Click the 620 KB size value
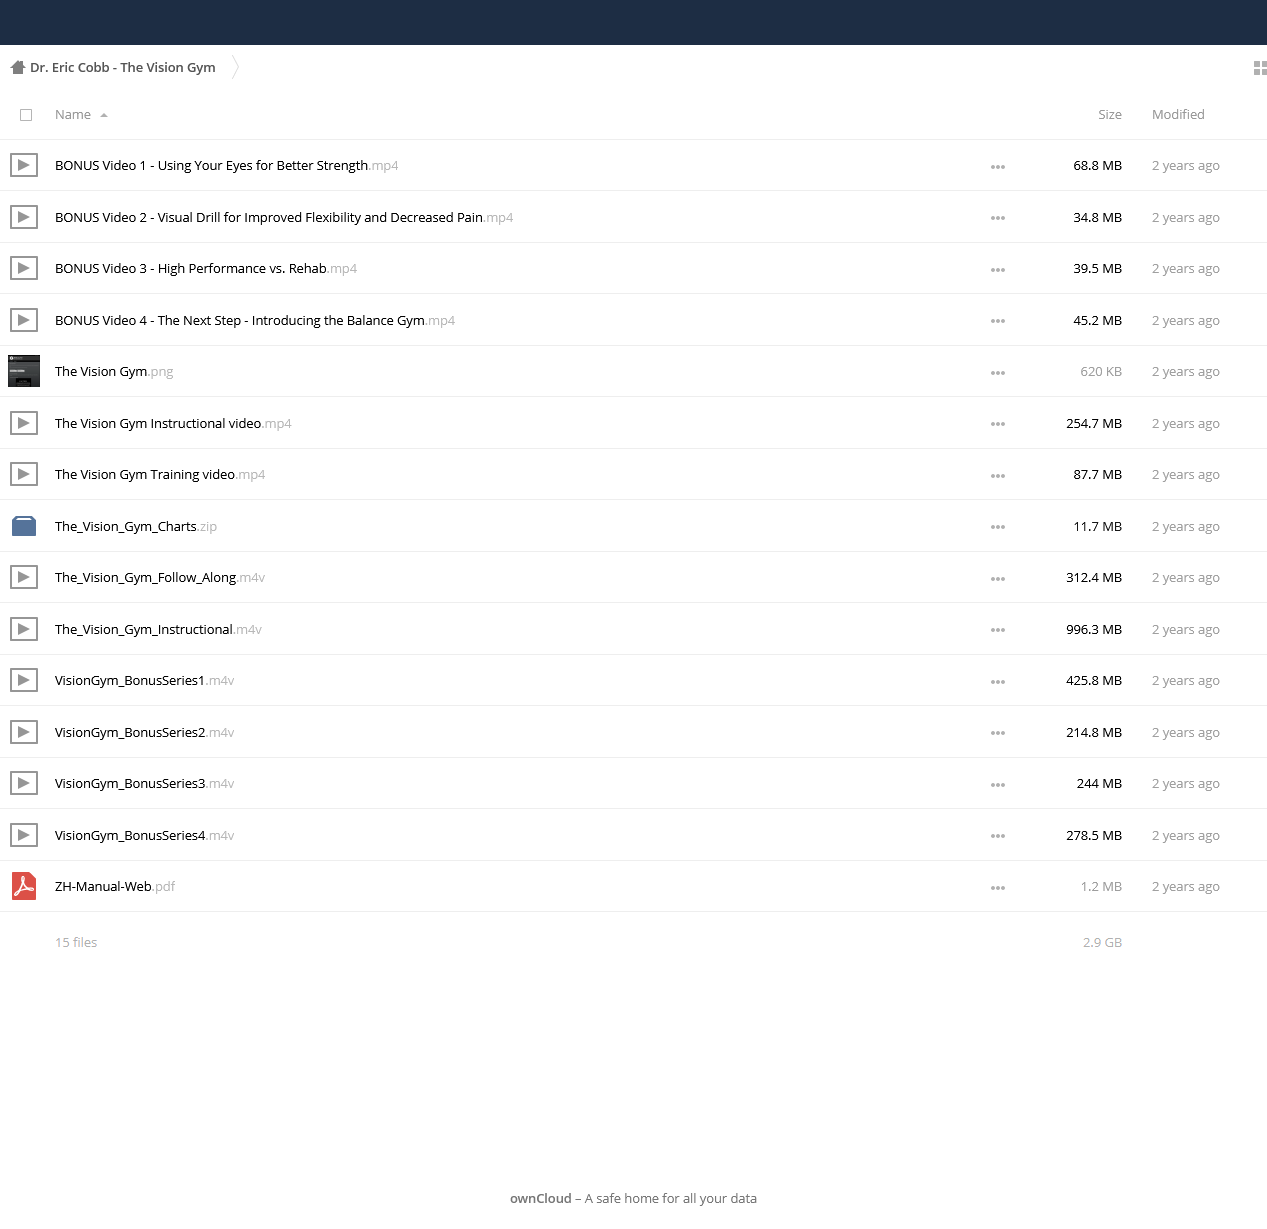The height and width of the screenshot is (1229, 1267). point(1101,372)
